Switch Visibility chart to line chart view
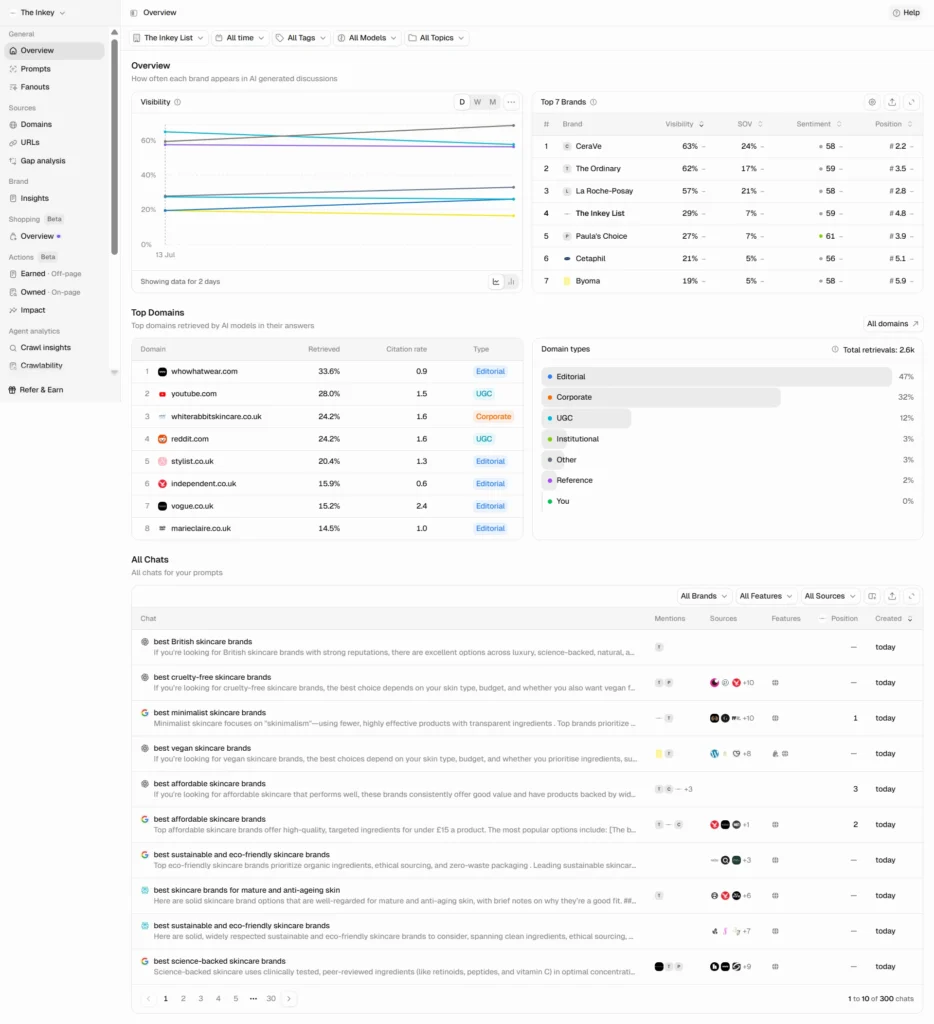 [x=496, y=281]
